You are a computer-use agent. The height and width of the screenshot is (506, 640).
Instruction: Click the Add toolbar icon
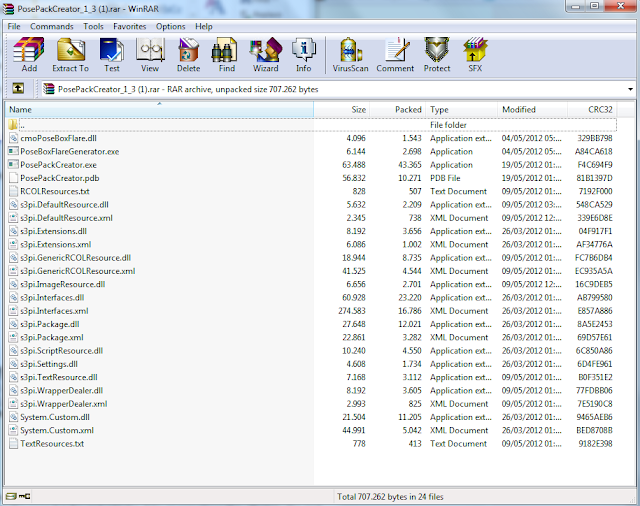[x=29, y=55]
